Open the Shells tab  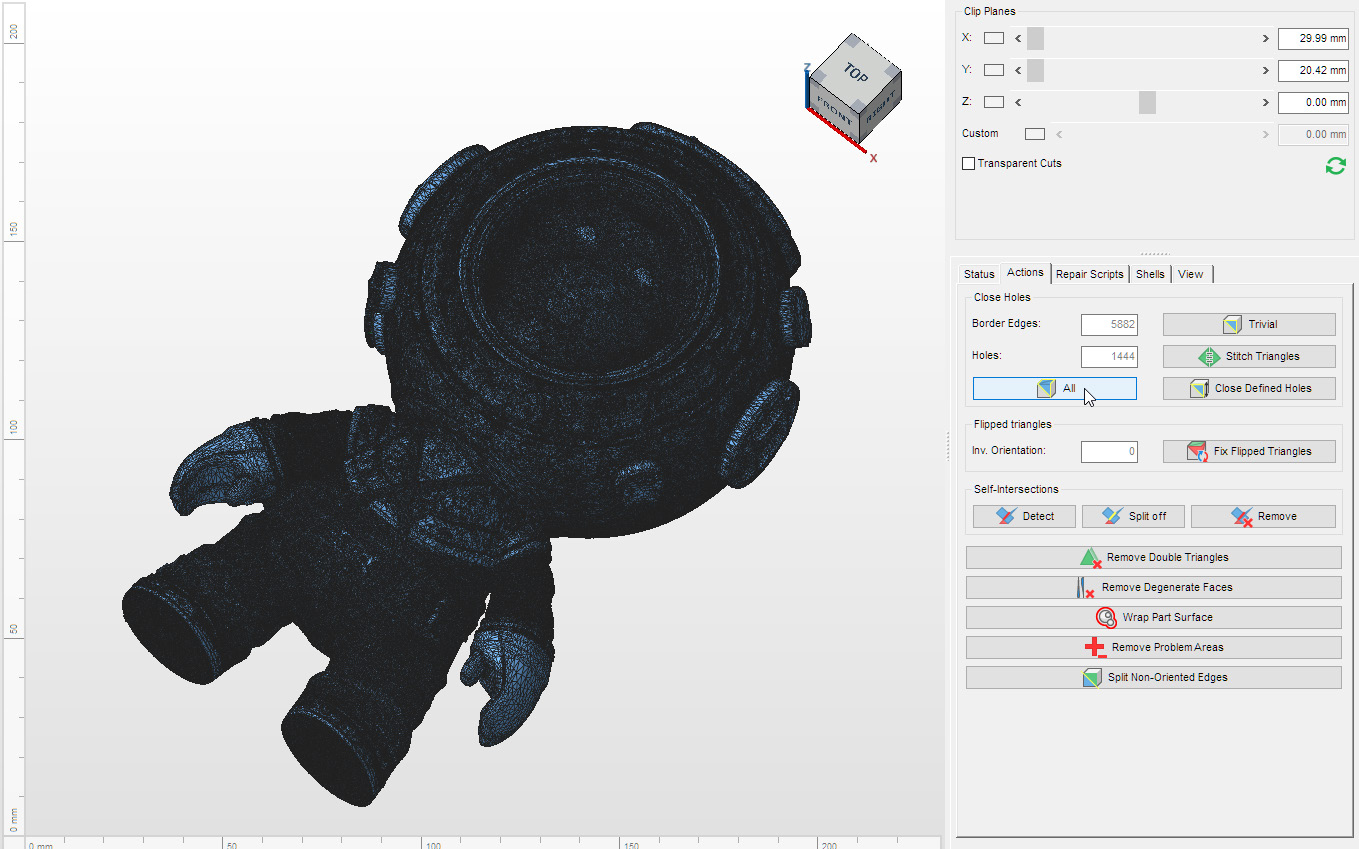[x=1150, y=274]
